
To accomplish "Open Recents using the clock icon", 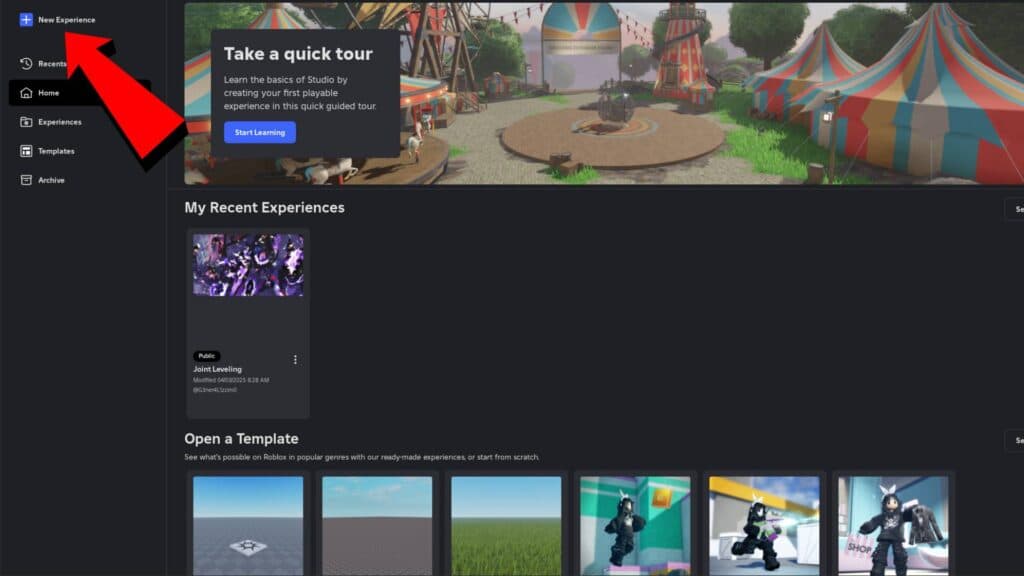I will pos(25,62).
